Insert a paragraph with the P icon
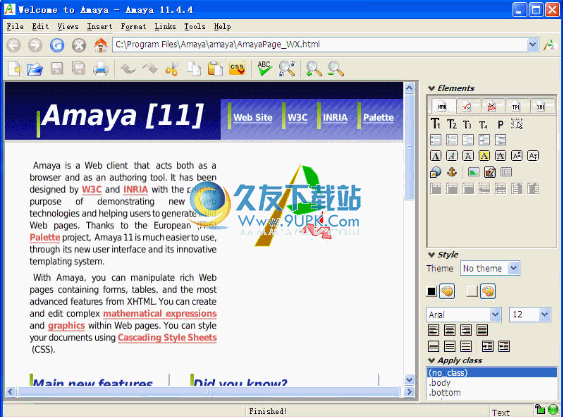 click(x=500, y=125)
